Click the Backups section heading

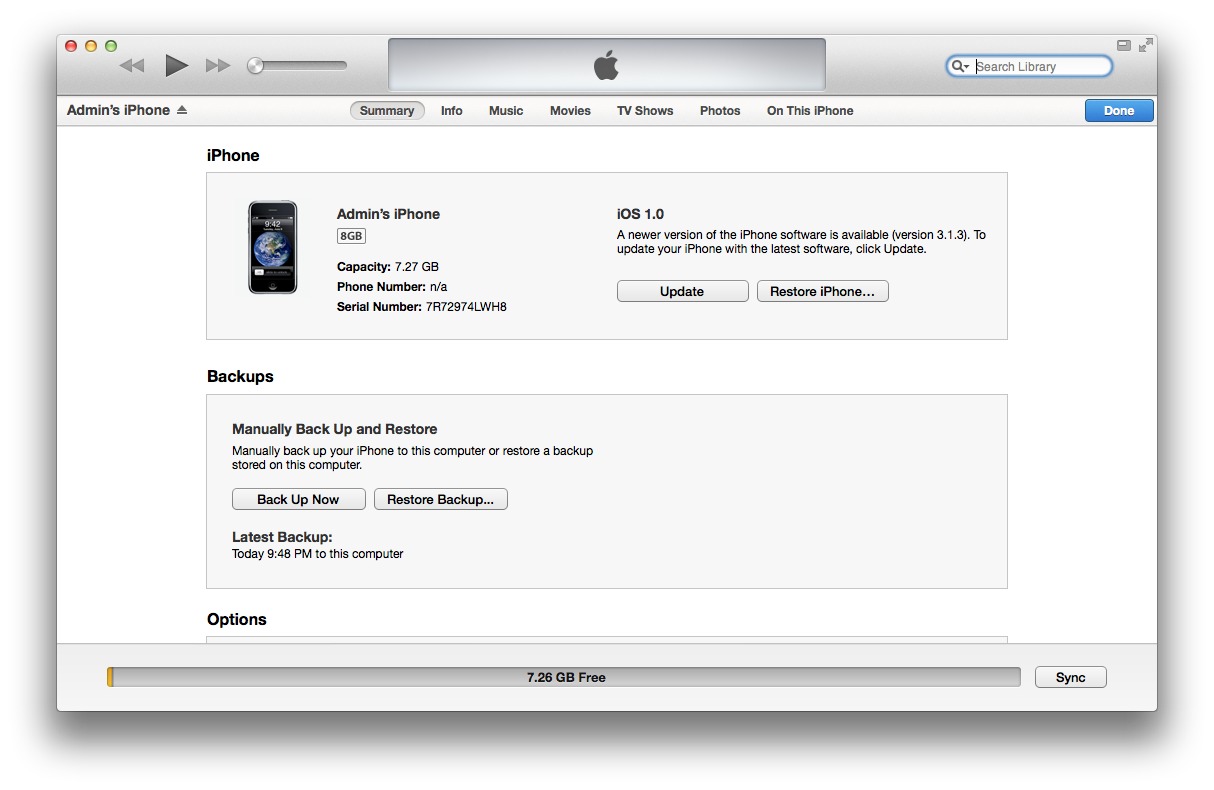(x=240, y=377)
